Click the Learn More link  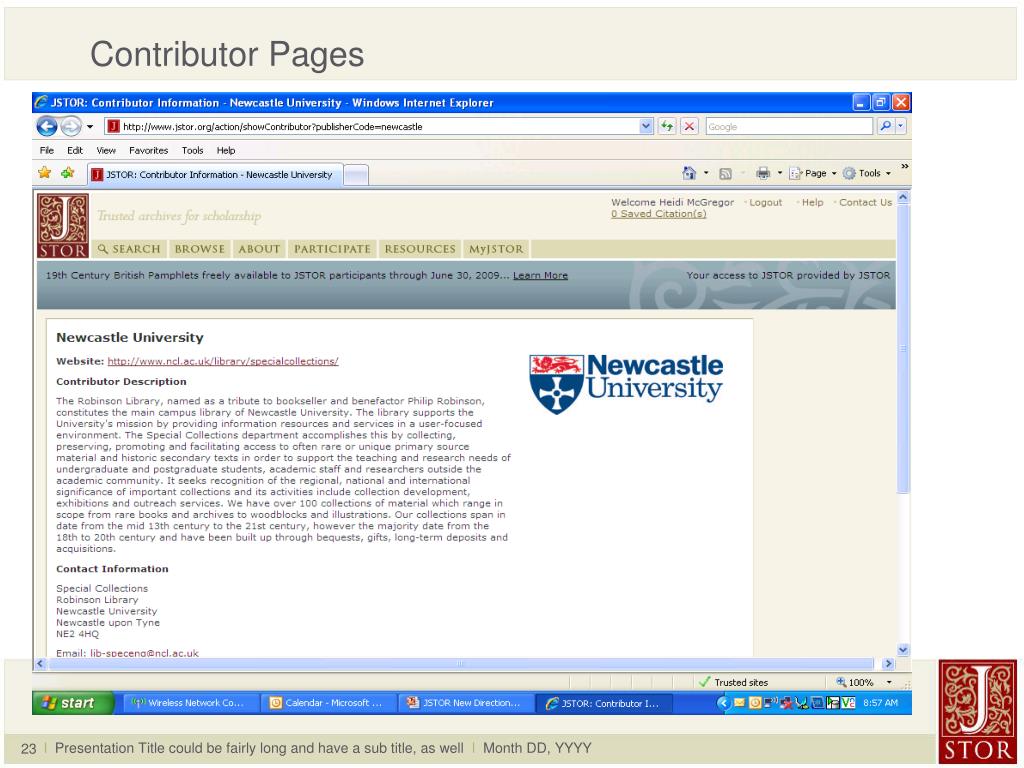(x=540, y=275)
